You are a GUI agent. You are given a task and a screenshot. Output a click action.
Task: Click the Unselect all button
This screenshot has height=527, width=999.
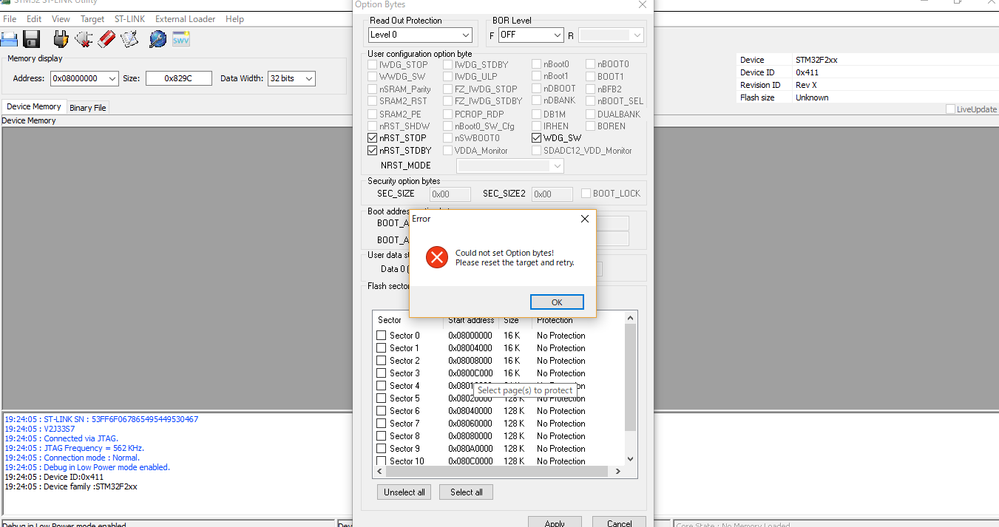[x=404, y=492]
